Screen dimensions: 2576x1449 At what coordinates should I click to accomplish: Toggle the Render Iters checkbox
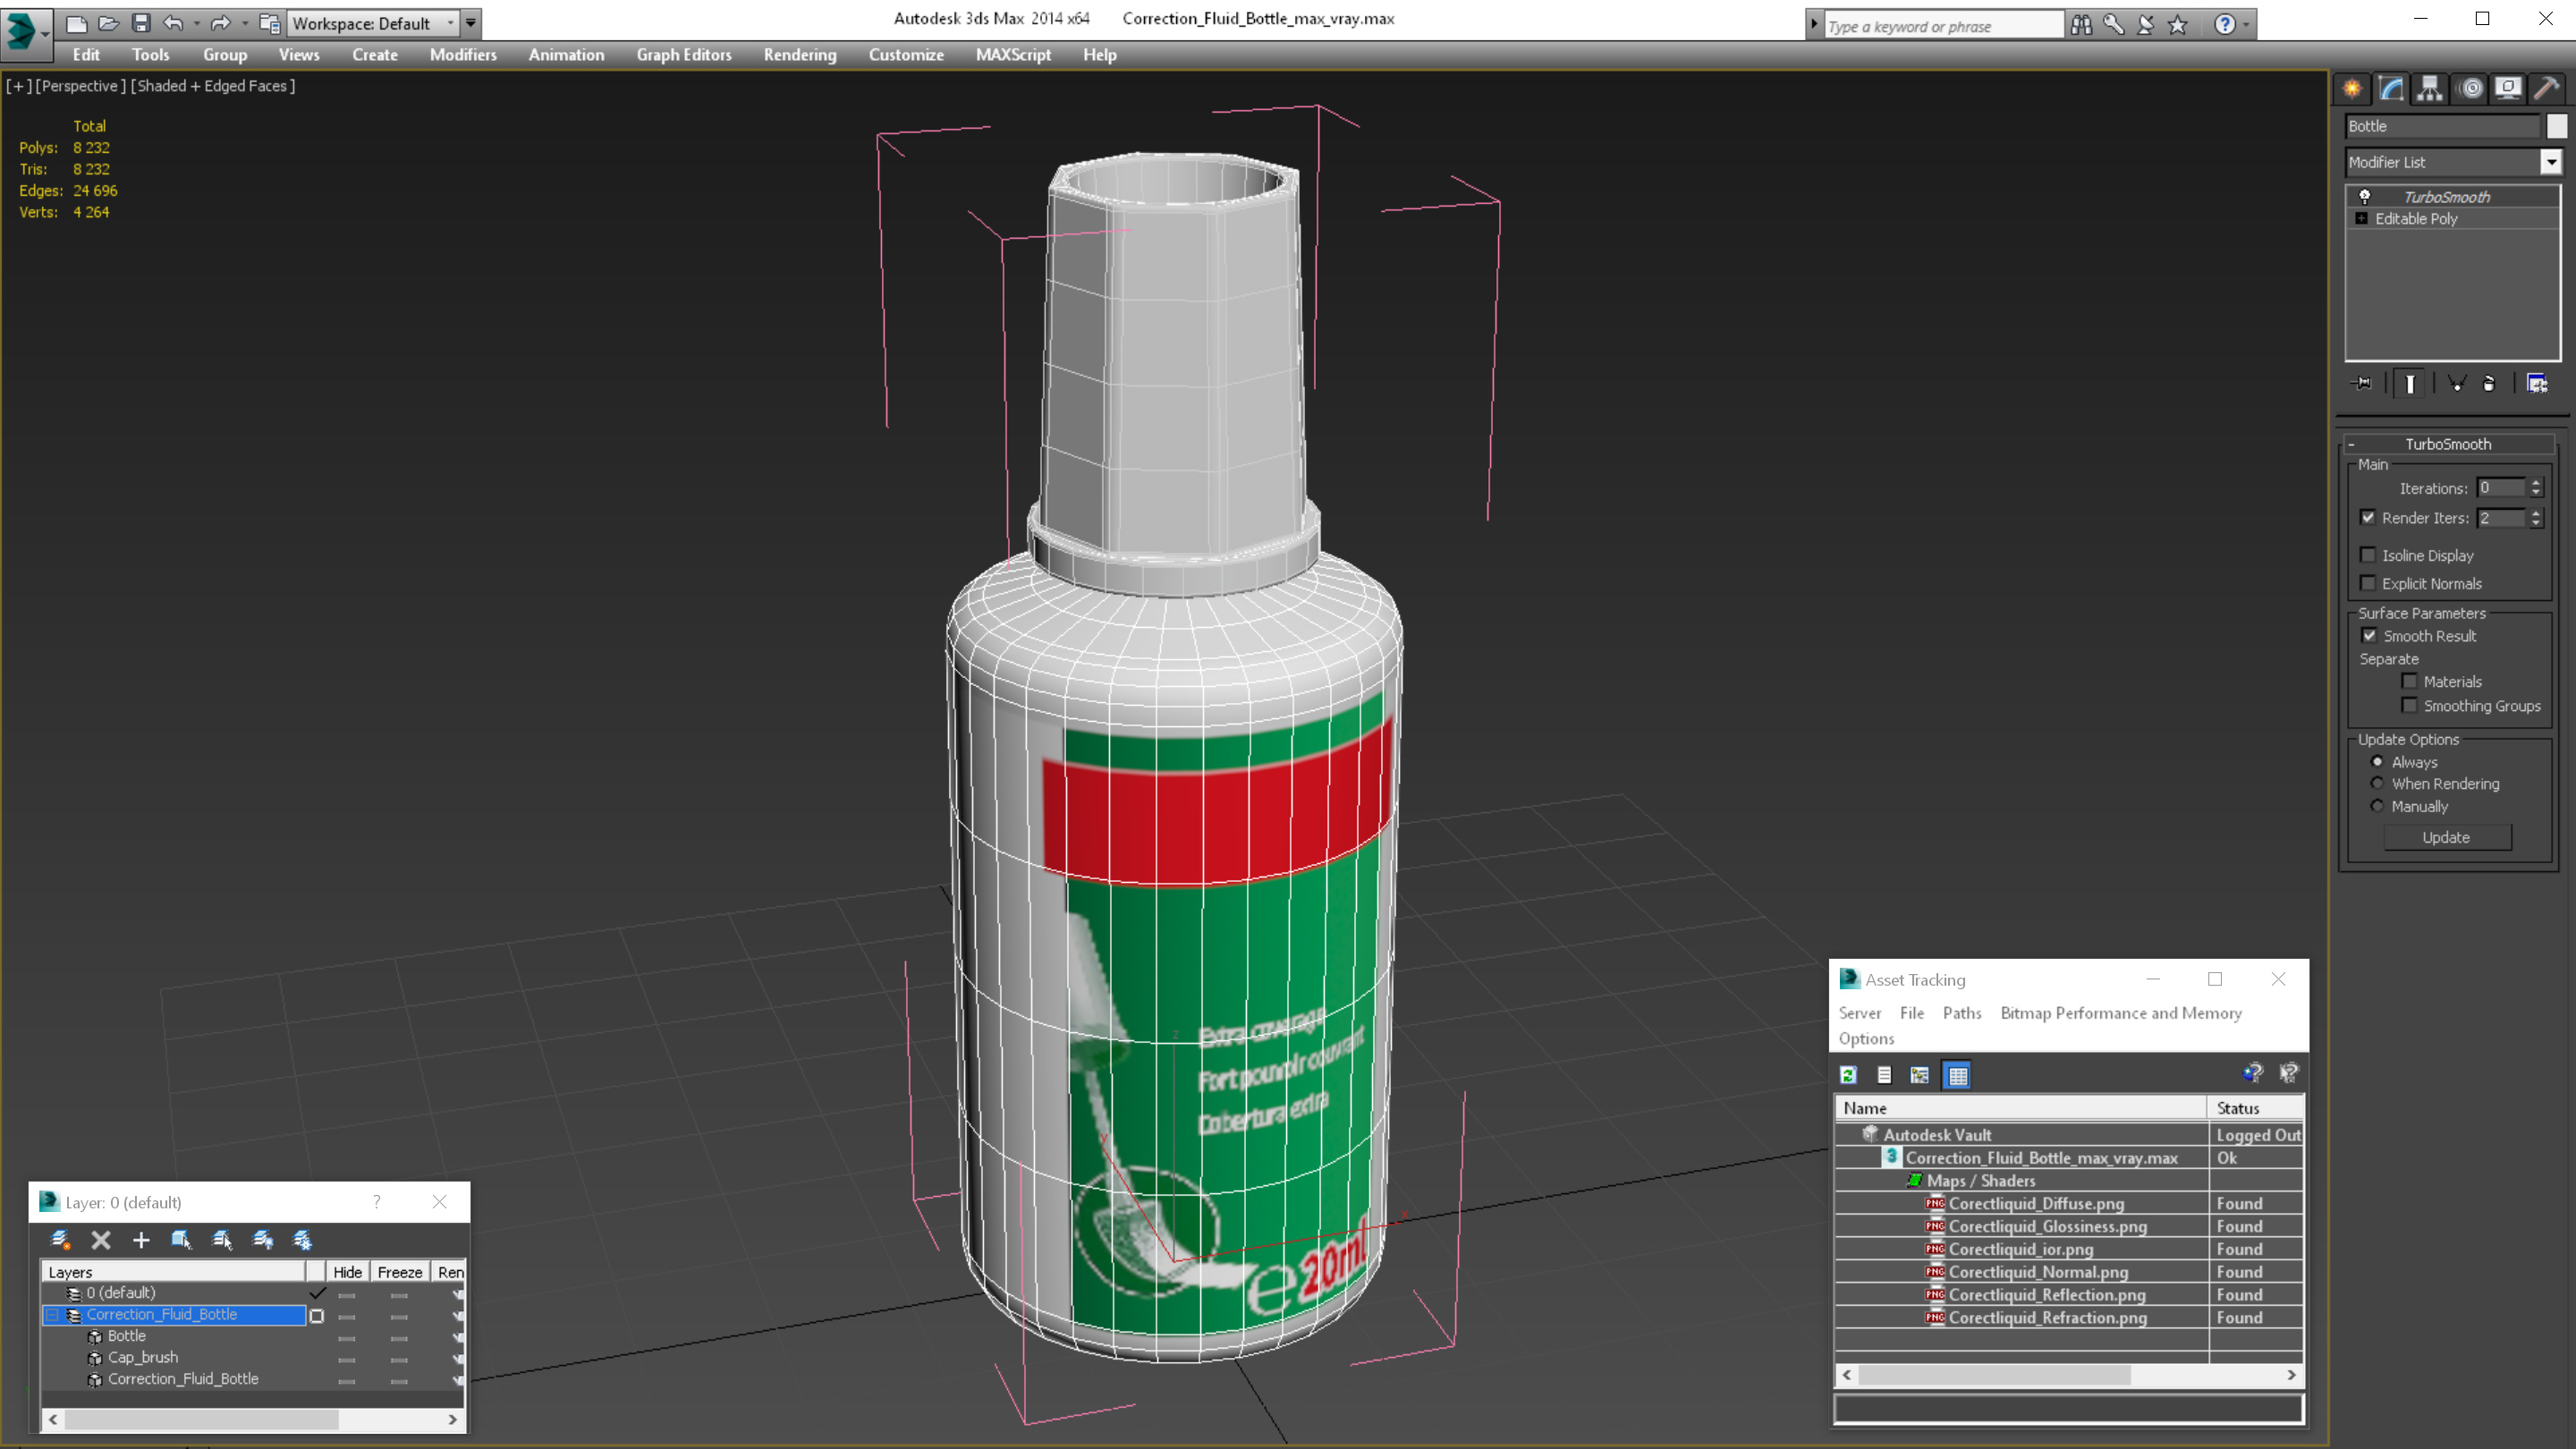coord(2367,517)
